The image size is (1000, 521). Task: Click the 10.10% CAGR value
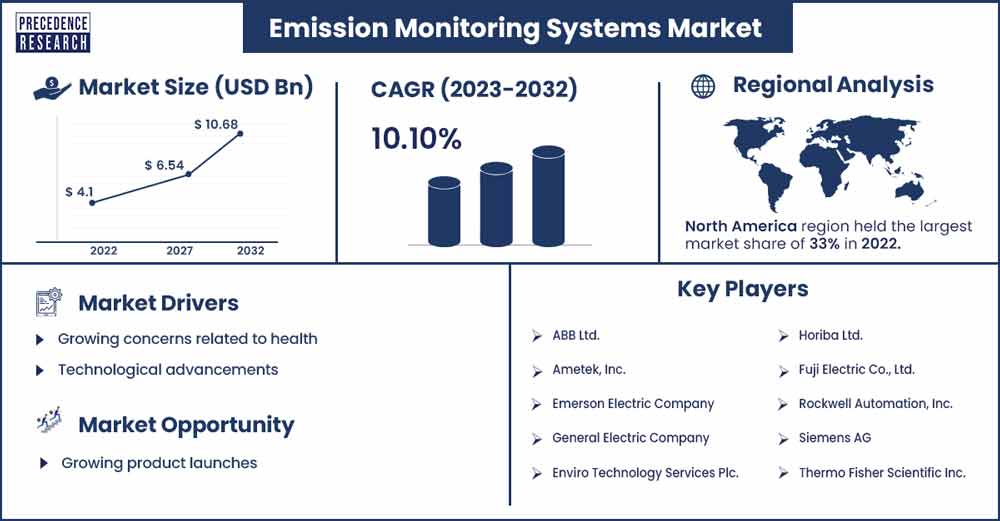(416, 139)
